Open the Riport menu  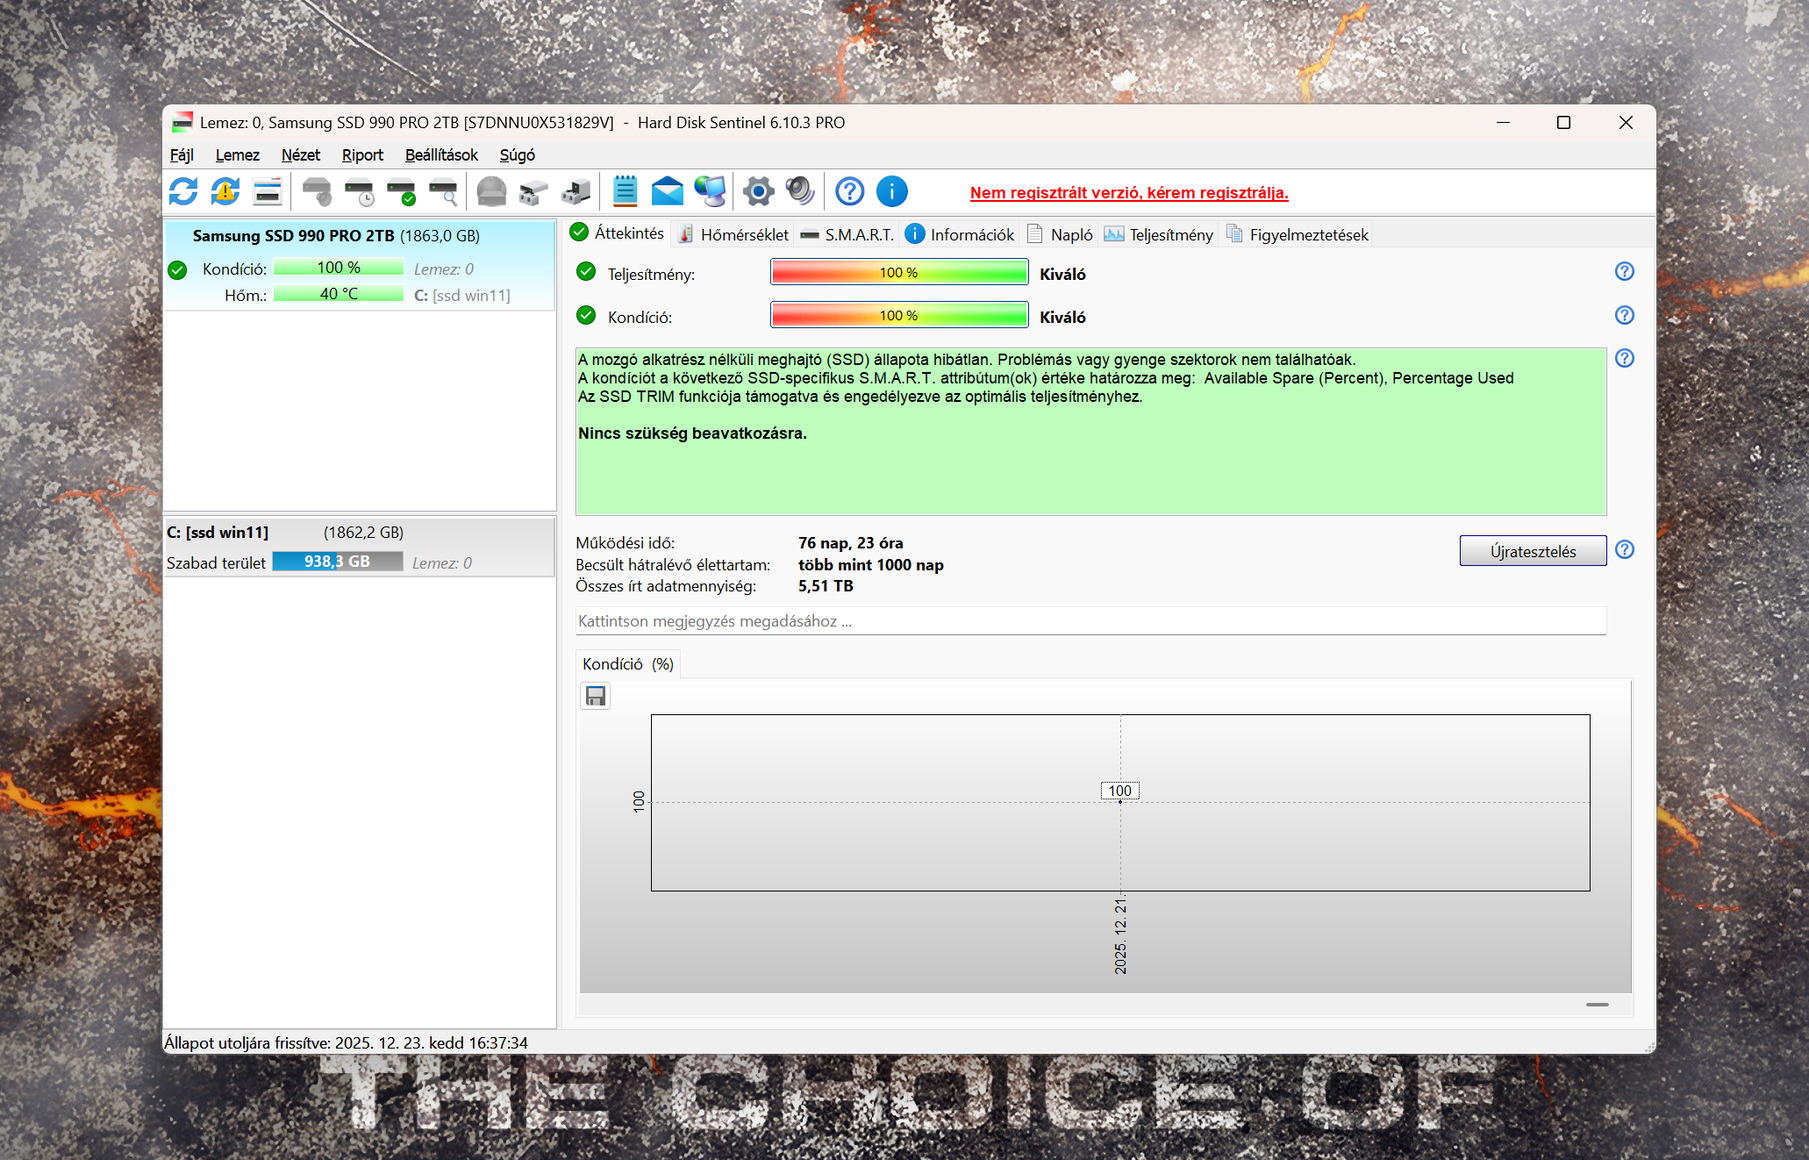click(362, 155)
